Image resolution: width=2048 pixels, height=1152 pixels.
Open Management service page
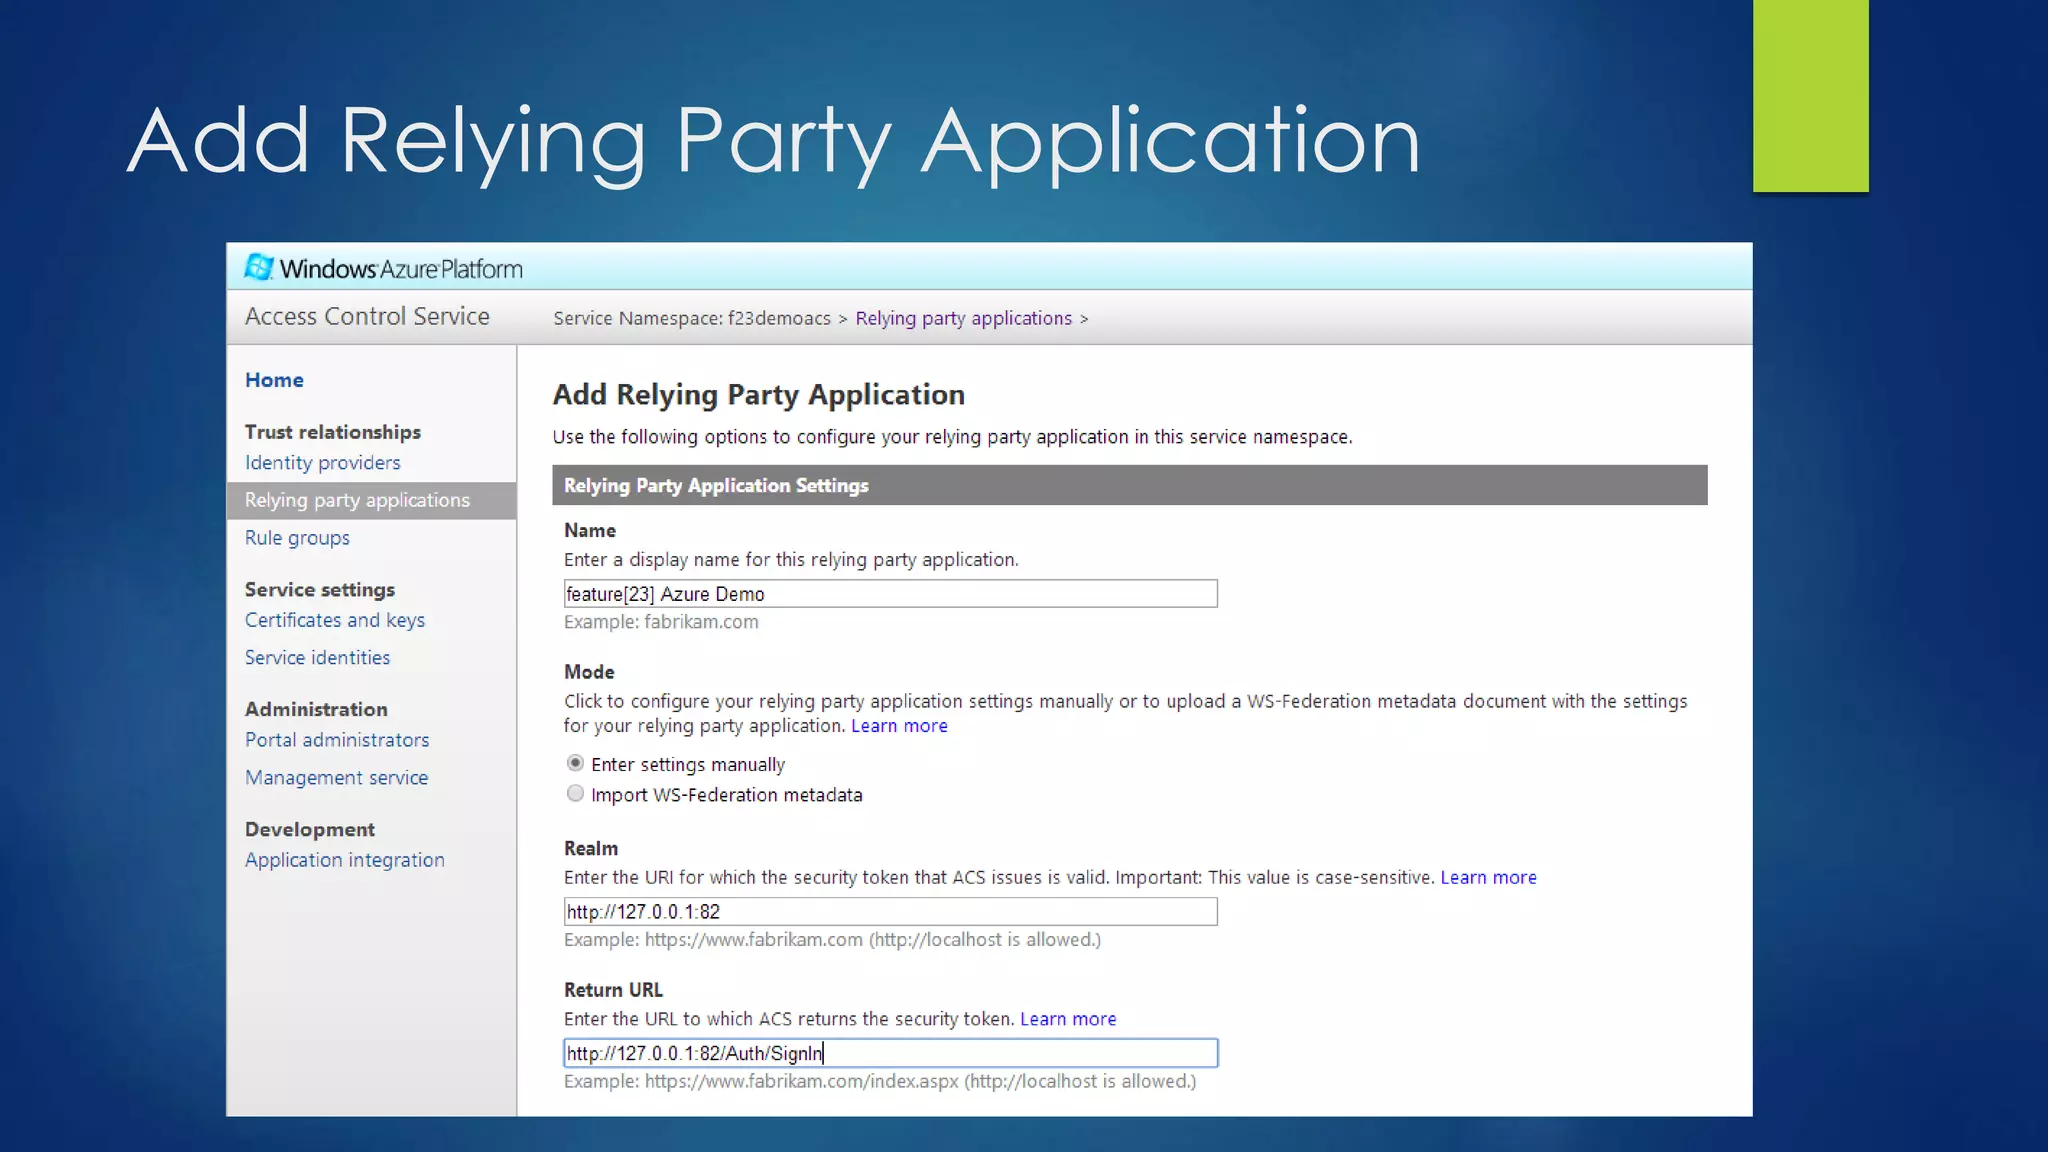pyautogui.click(x=336, y=778)
